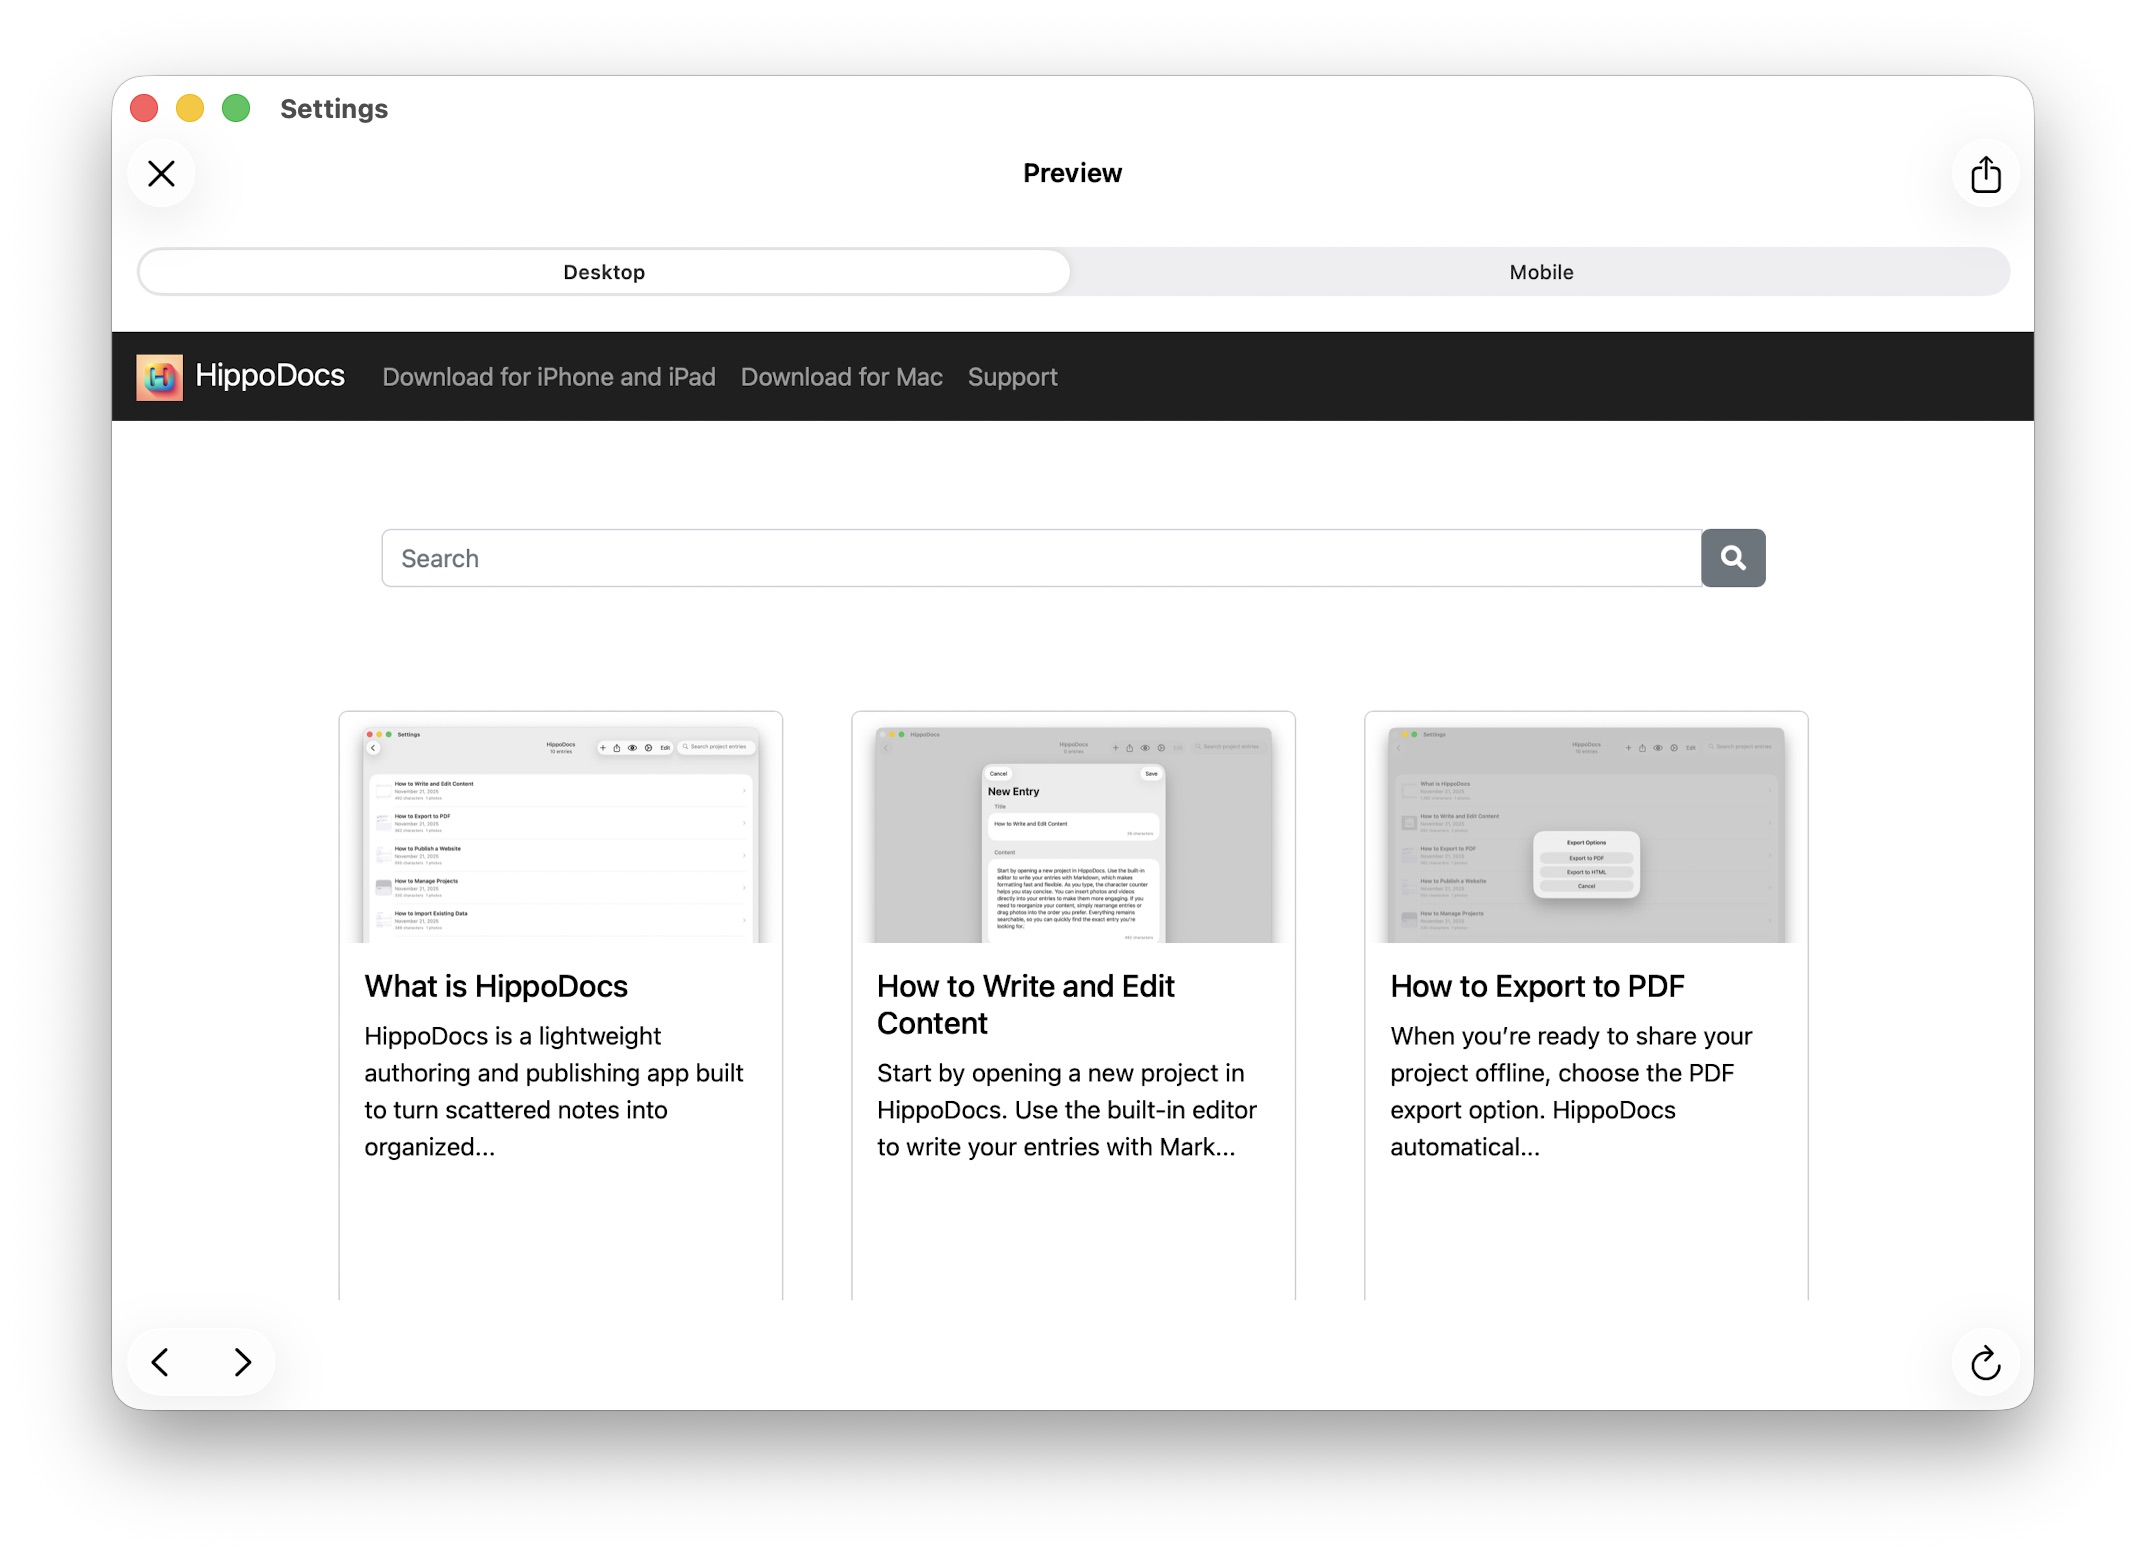Viewport: 2146px width, 1558px height.
Task: Open the Support page
Action: pos(1012,377)
